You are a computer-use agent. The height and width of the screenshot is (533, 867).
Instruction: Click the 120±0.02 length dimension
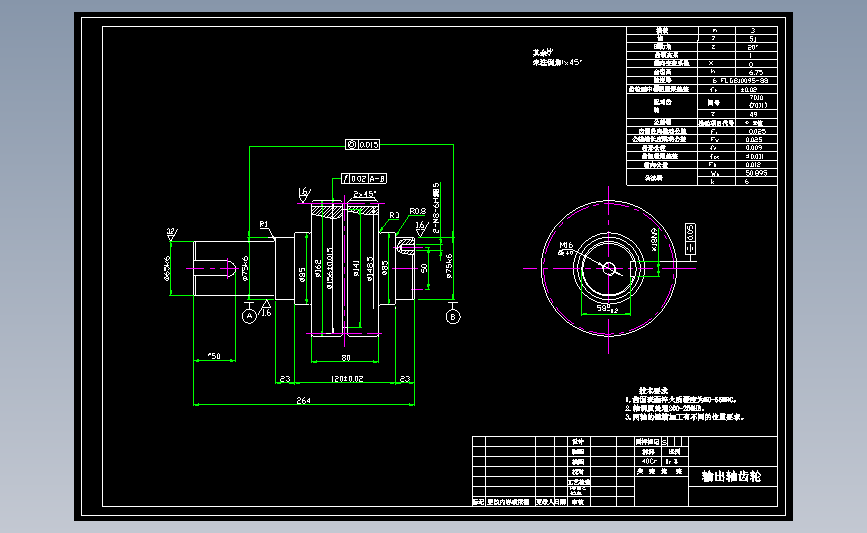click(x=347, y=379)
